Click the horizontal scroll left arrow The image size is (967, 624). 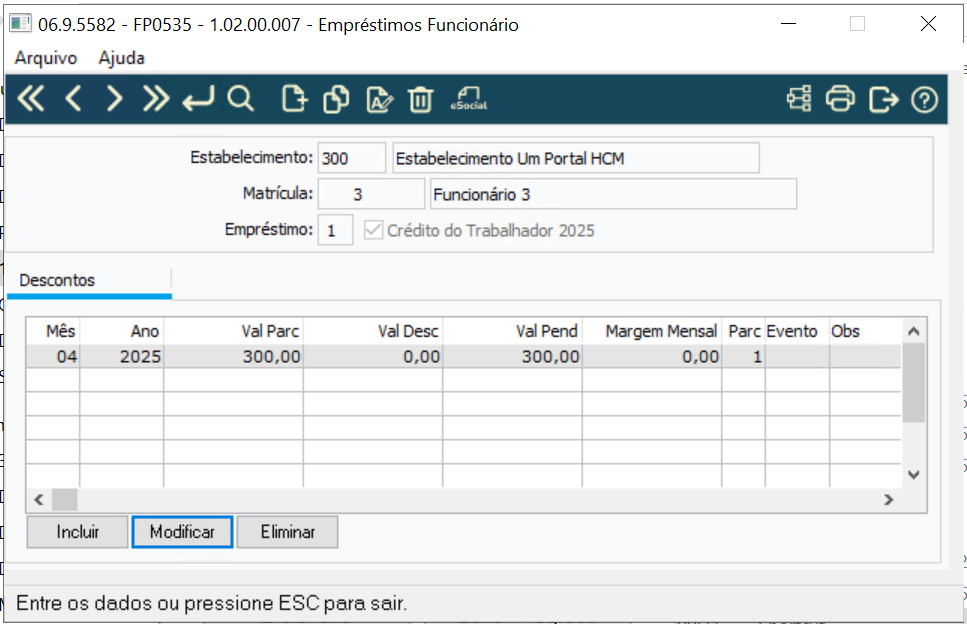click(x=39, y=500)
